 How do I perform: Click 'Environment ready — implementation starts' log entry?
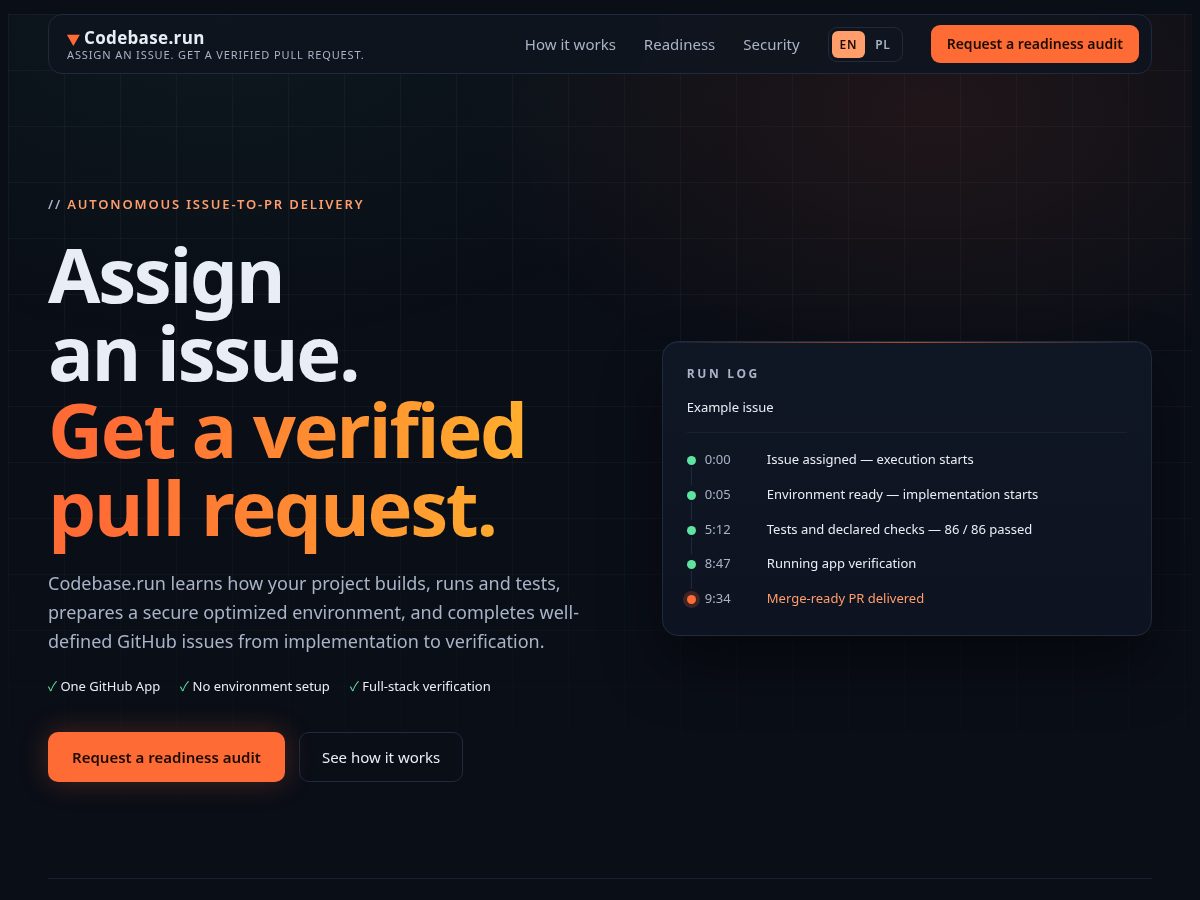click(x=902, y=495)
